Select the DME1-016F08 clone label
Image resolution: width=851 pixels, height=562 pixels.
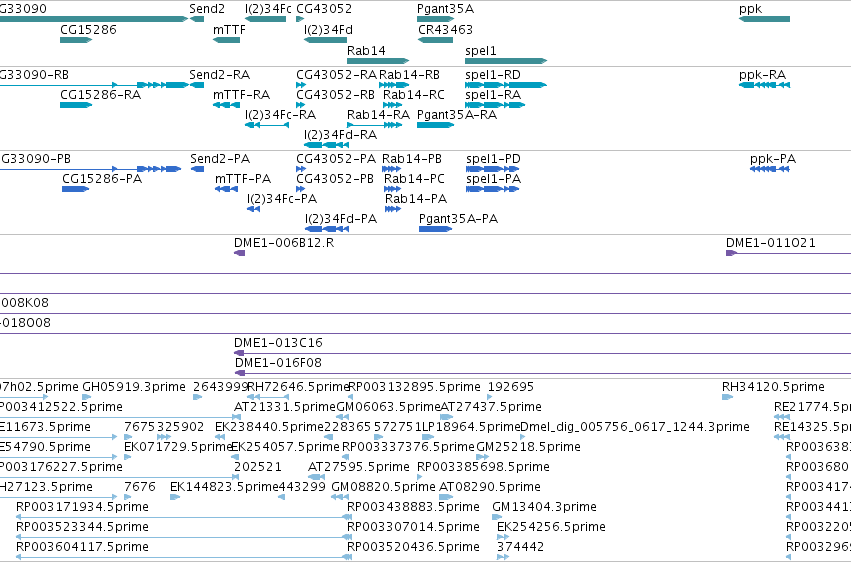(x=278, y=362)
